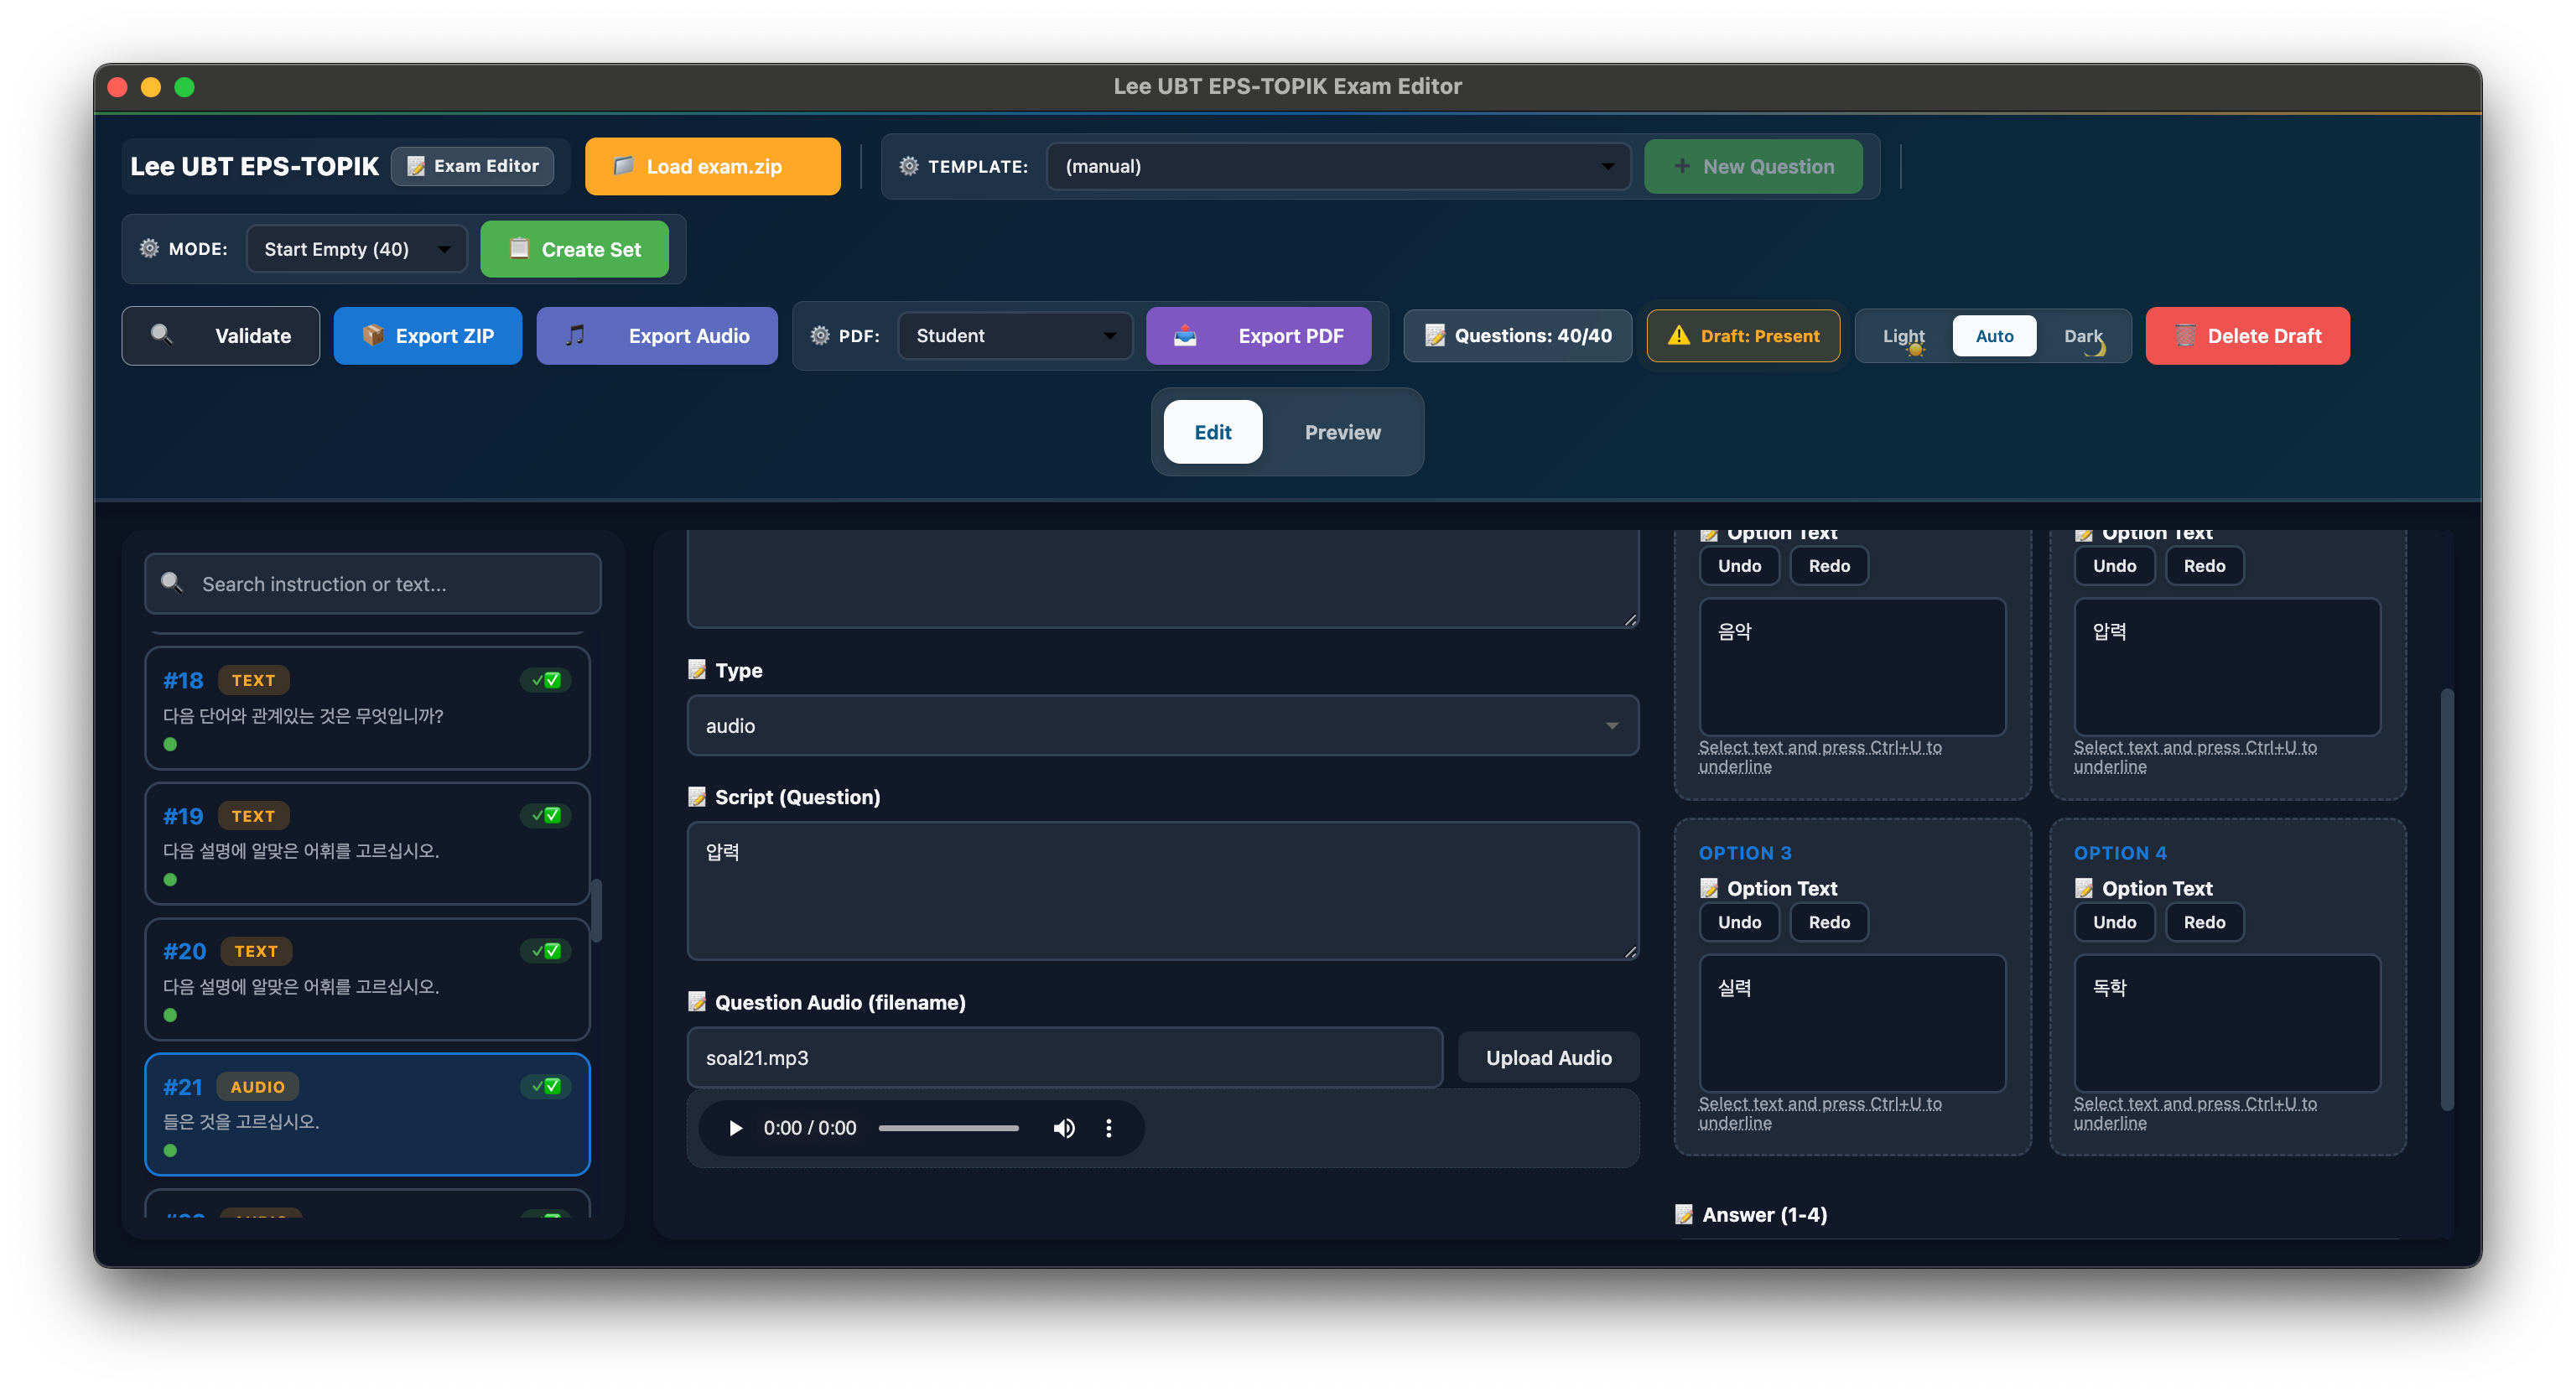Click Redo in Option 3

[1829, 921]
